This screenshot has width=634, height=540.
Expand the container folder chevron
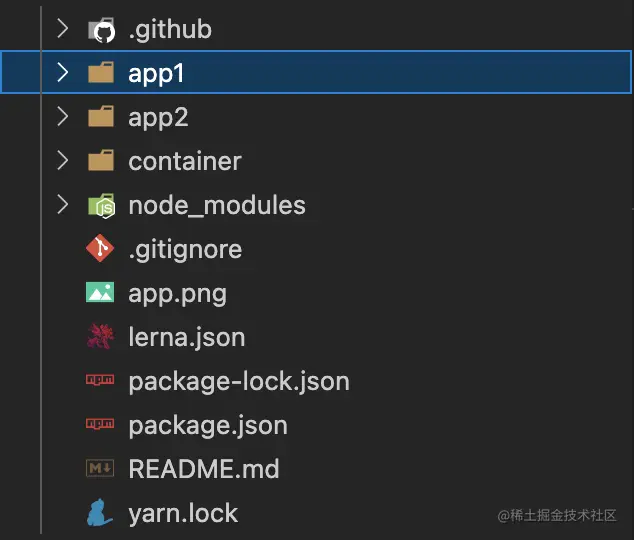click(63, 161)
